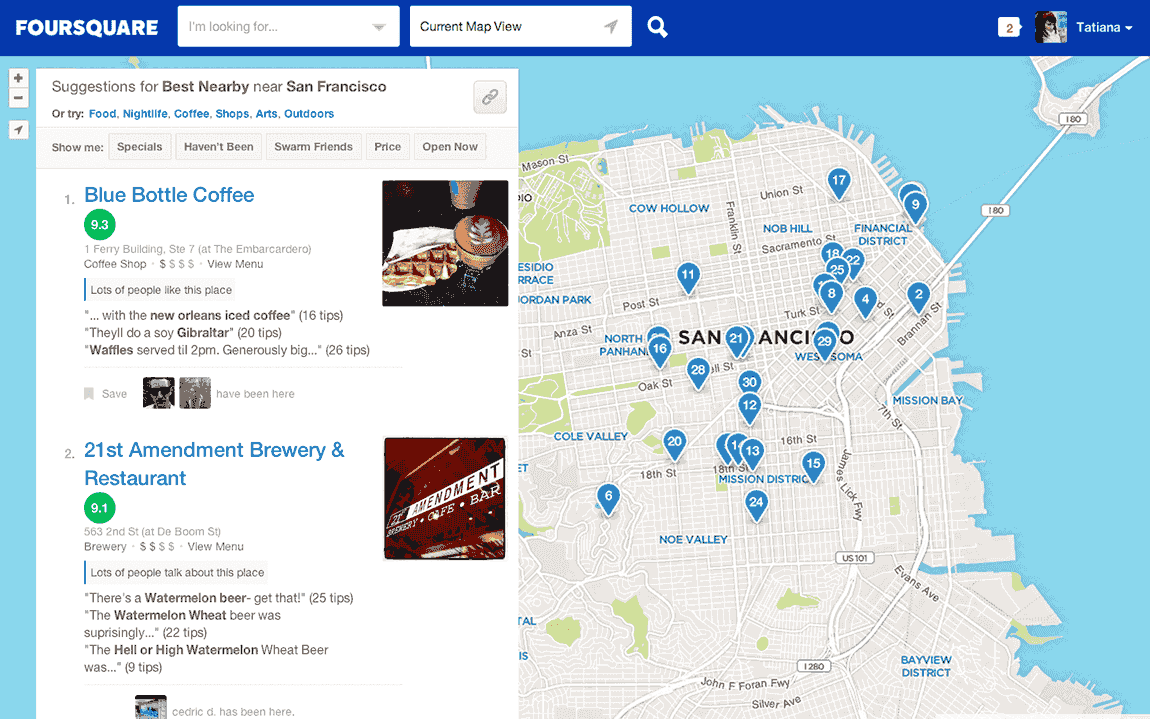1150x719 pixels.
Task: Click the second friend avatar who has been here
Action: (x=195, y=393)
